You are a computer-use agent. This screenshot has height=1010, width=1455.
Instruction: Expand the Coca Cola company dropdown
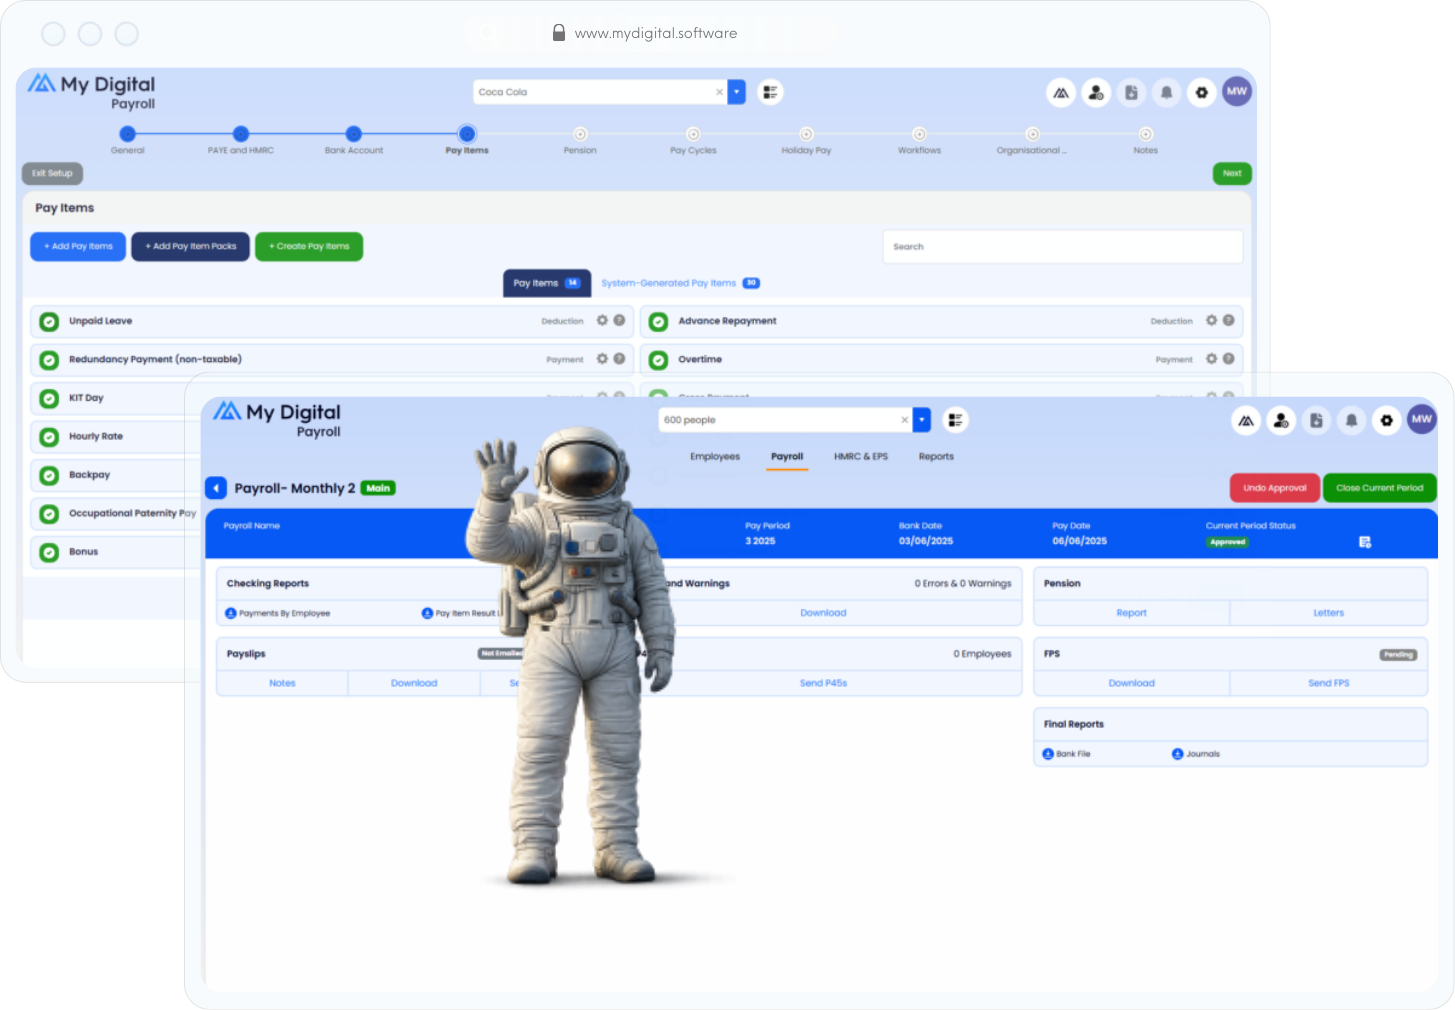click(736, 92)
